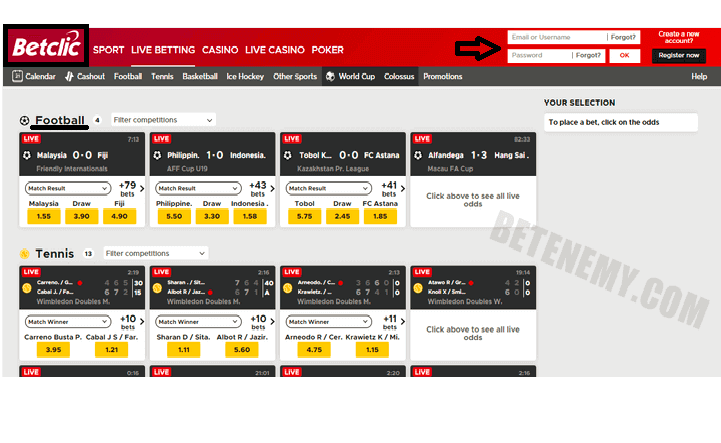
Task: Bet on FC Astana at odds 1.85
Action: (380, 216)
